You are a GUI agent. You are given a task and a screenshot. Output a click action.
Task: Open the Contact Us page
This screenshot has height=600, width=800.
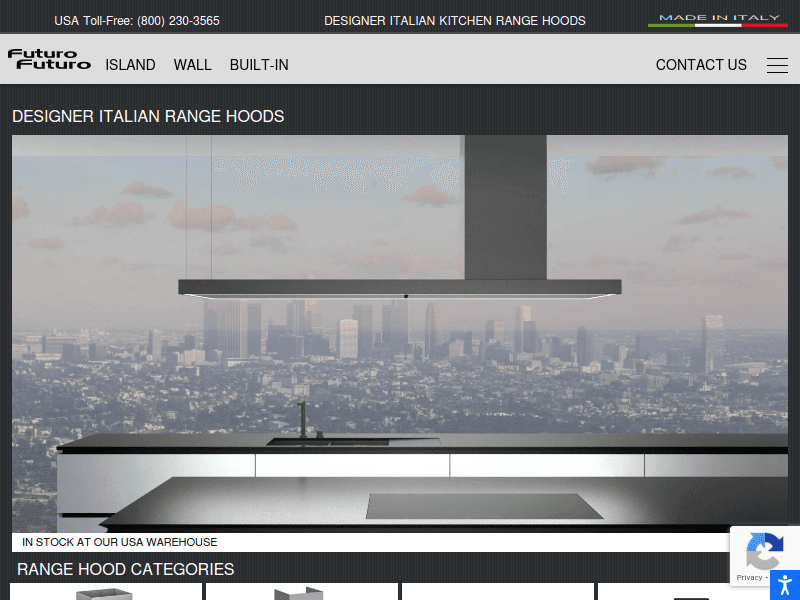click(701, 65)
